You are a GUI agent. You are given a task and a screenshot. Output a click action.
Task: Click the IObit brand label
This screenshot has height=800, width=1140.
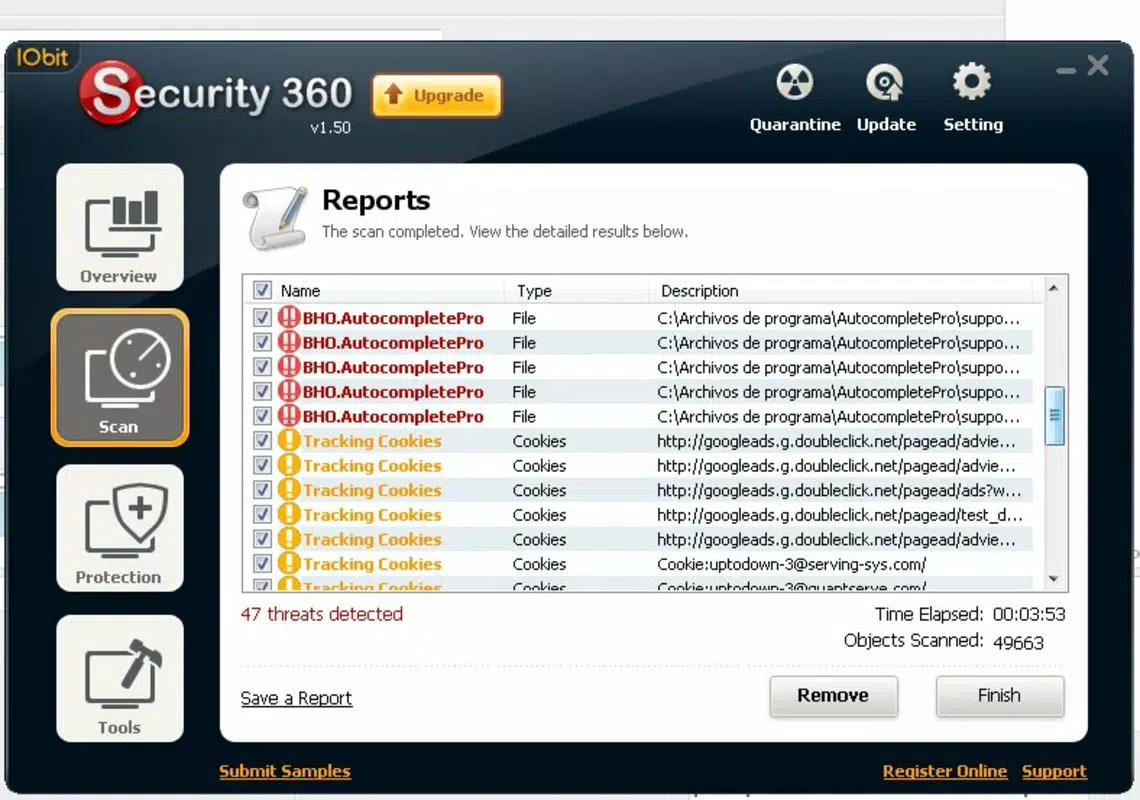pos(42,57)
